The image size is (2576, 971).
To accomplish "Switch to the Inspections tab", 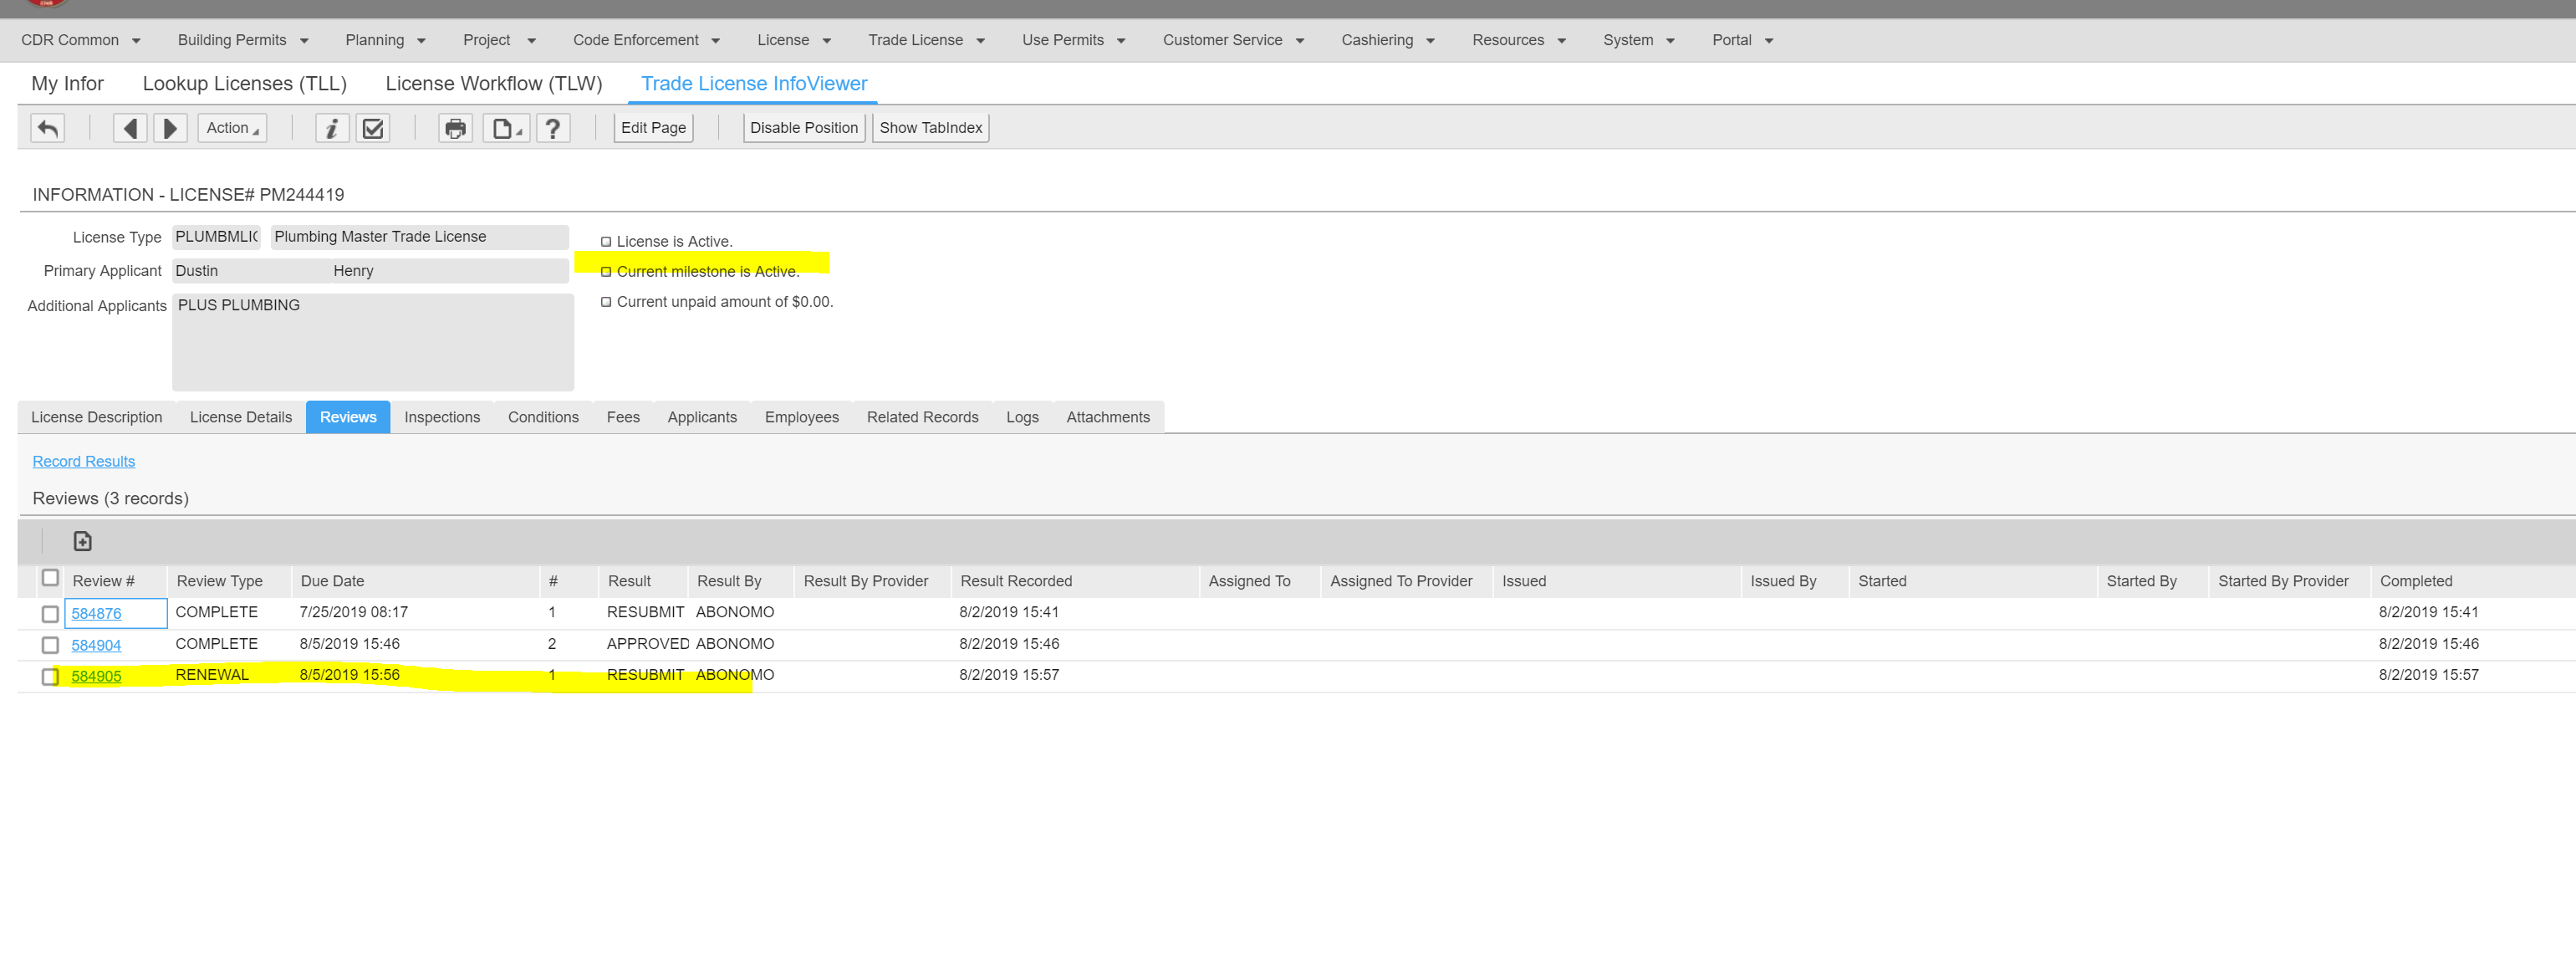I will (x=442, y=417).
